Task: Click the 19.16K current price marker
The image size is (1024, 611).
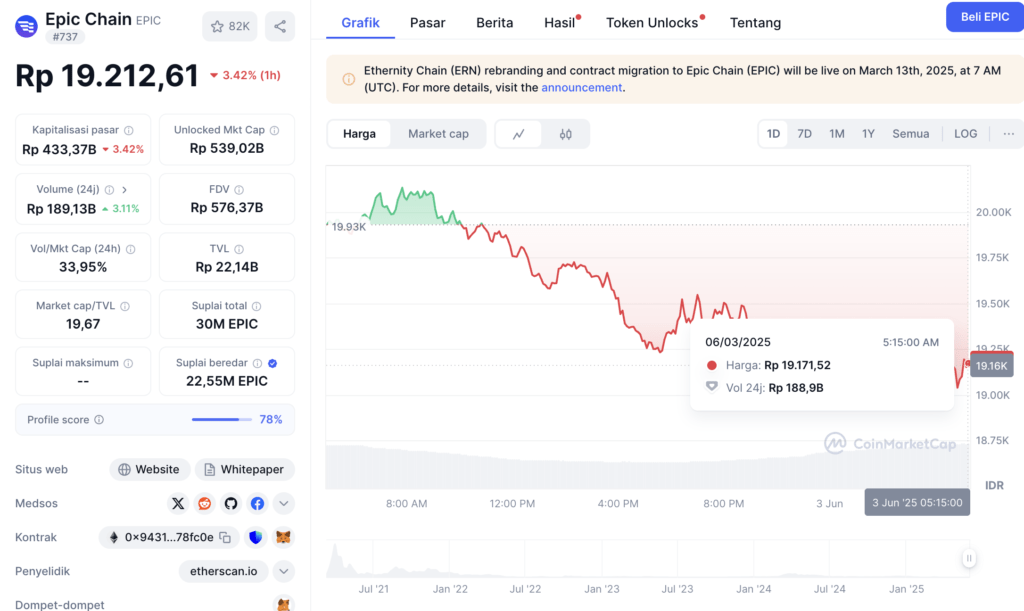Action: (991, 366)
